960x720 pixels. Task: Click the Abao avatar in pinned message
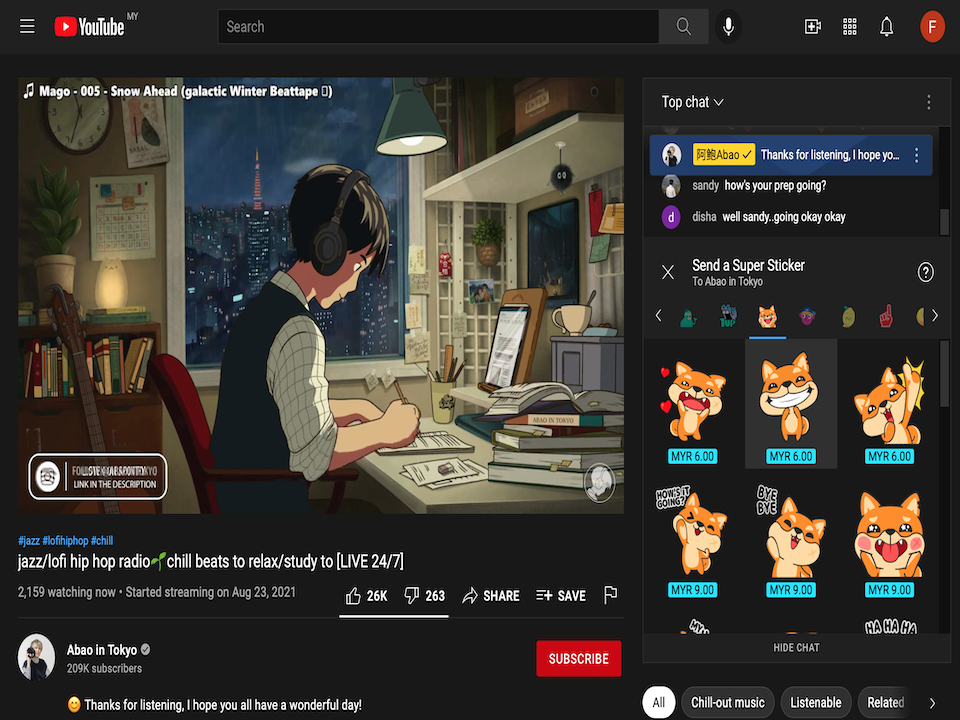[672, 155]
